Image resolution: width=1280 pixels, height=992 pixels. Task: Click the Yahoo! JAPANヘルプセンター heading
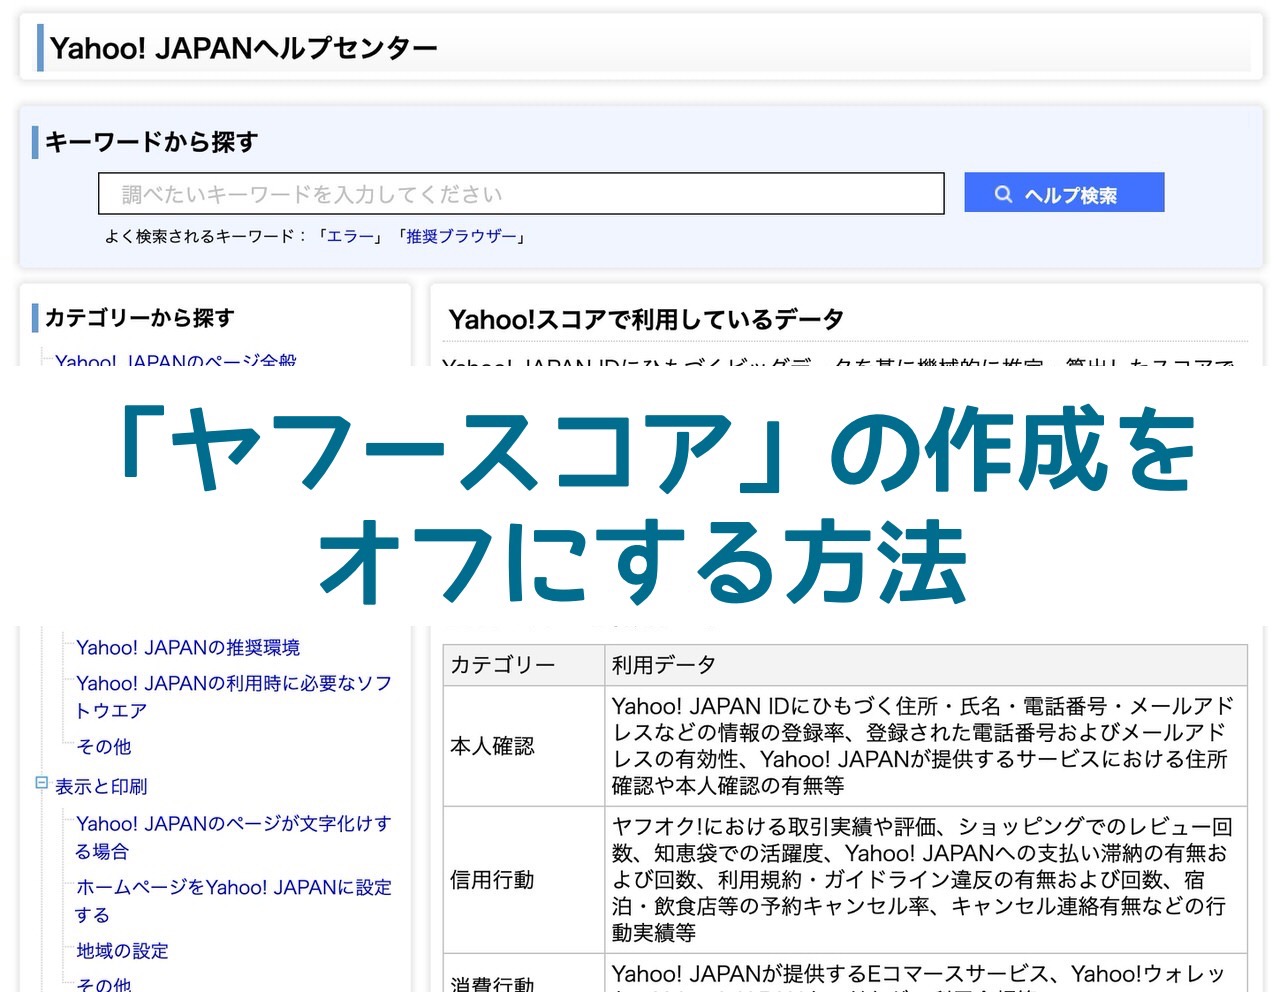click(244, 48)
